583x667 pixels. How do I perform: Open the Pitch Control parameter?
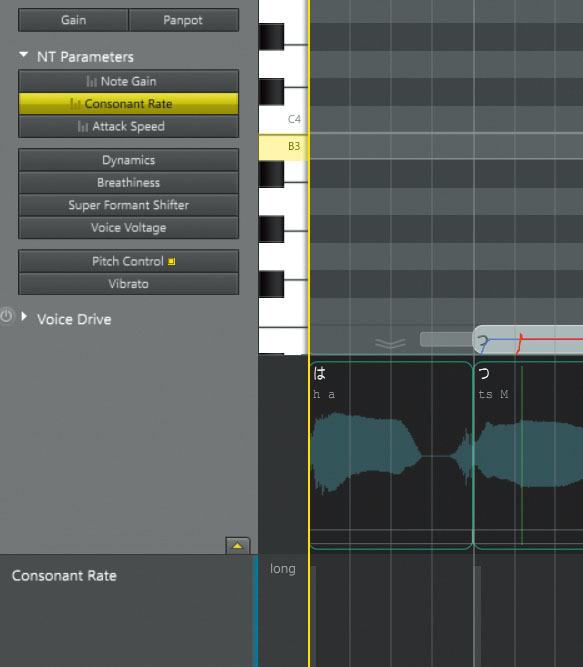click(x=128, y=261)
